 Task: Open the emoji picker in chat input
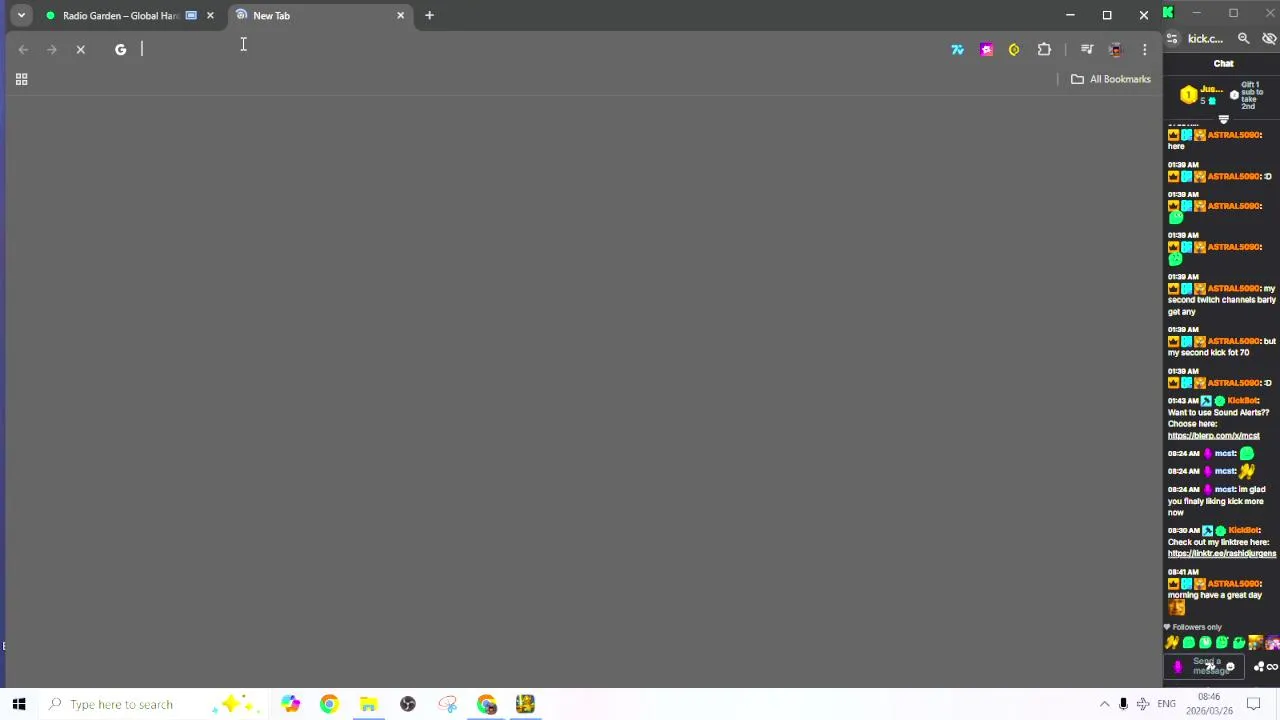point(1230,667)
